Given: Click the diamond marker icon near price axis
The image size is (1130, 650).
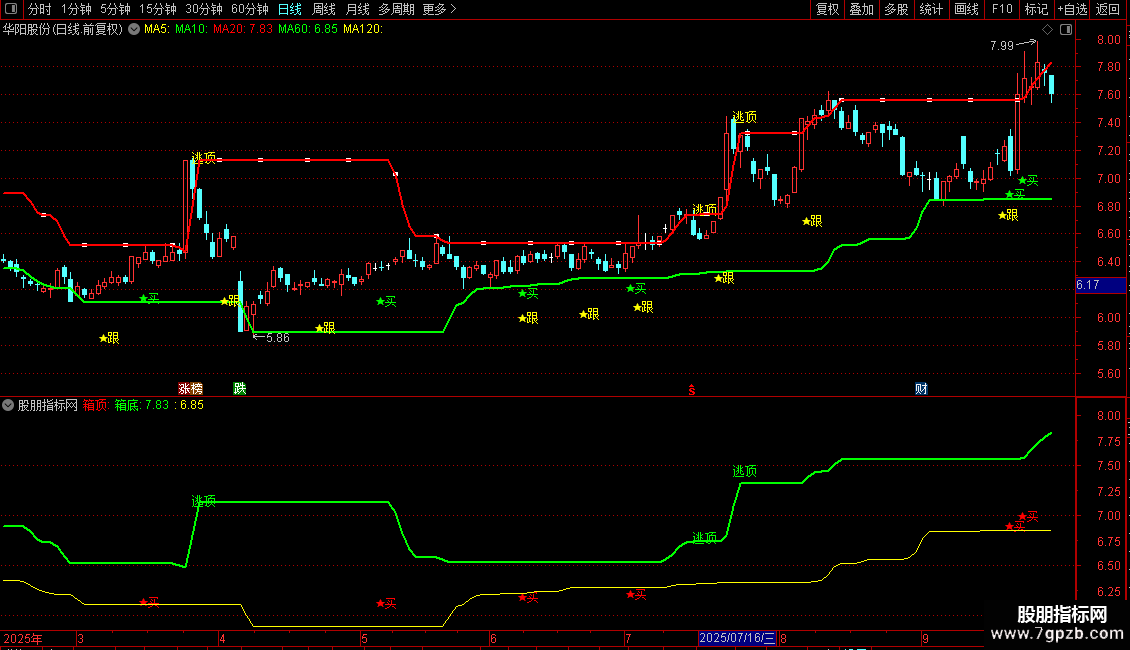Looking at the screenshot, I should pyautogui.click(x=1048, y=30).
